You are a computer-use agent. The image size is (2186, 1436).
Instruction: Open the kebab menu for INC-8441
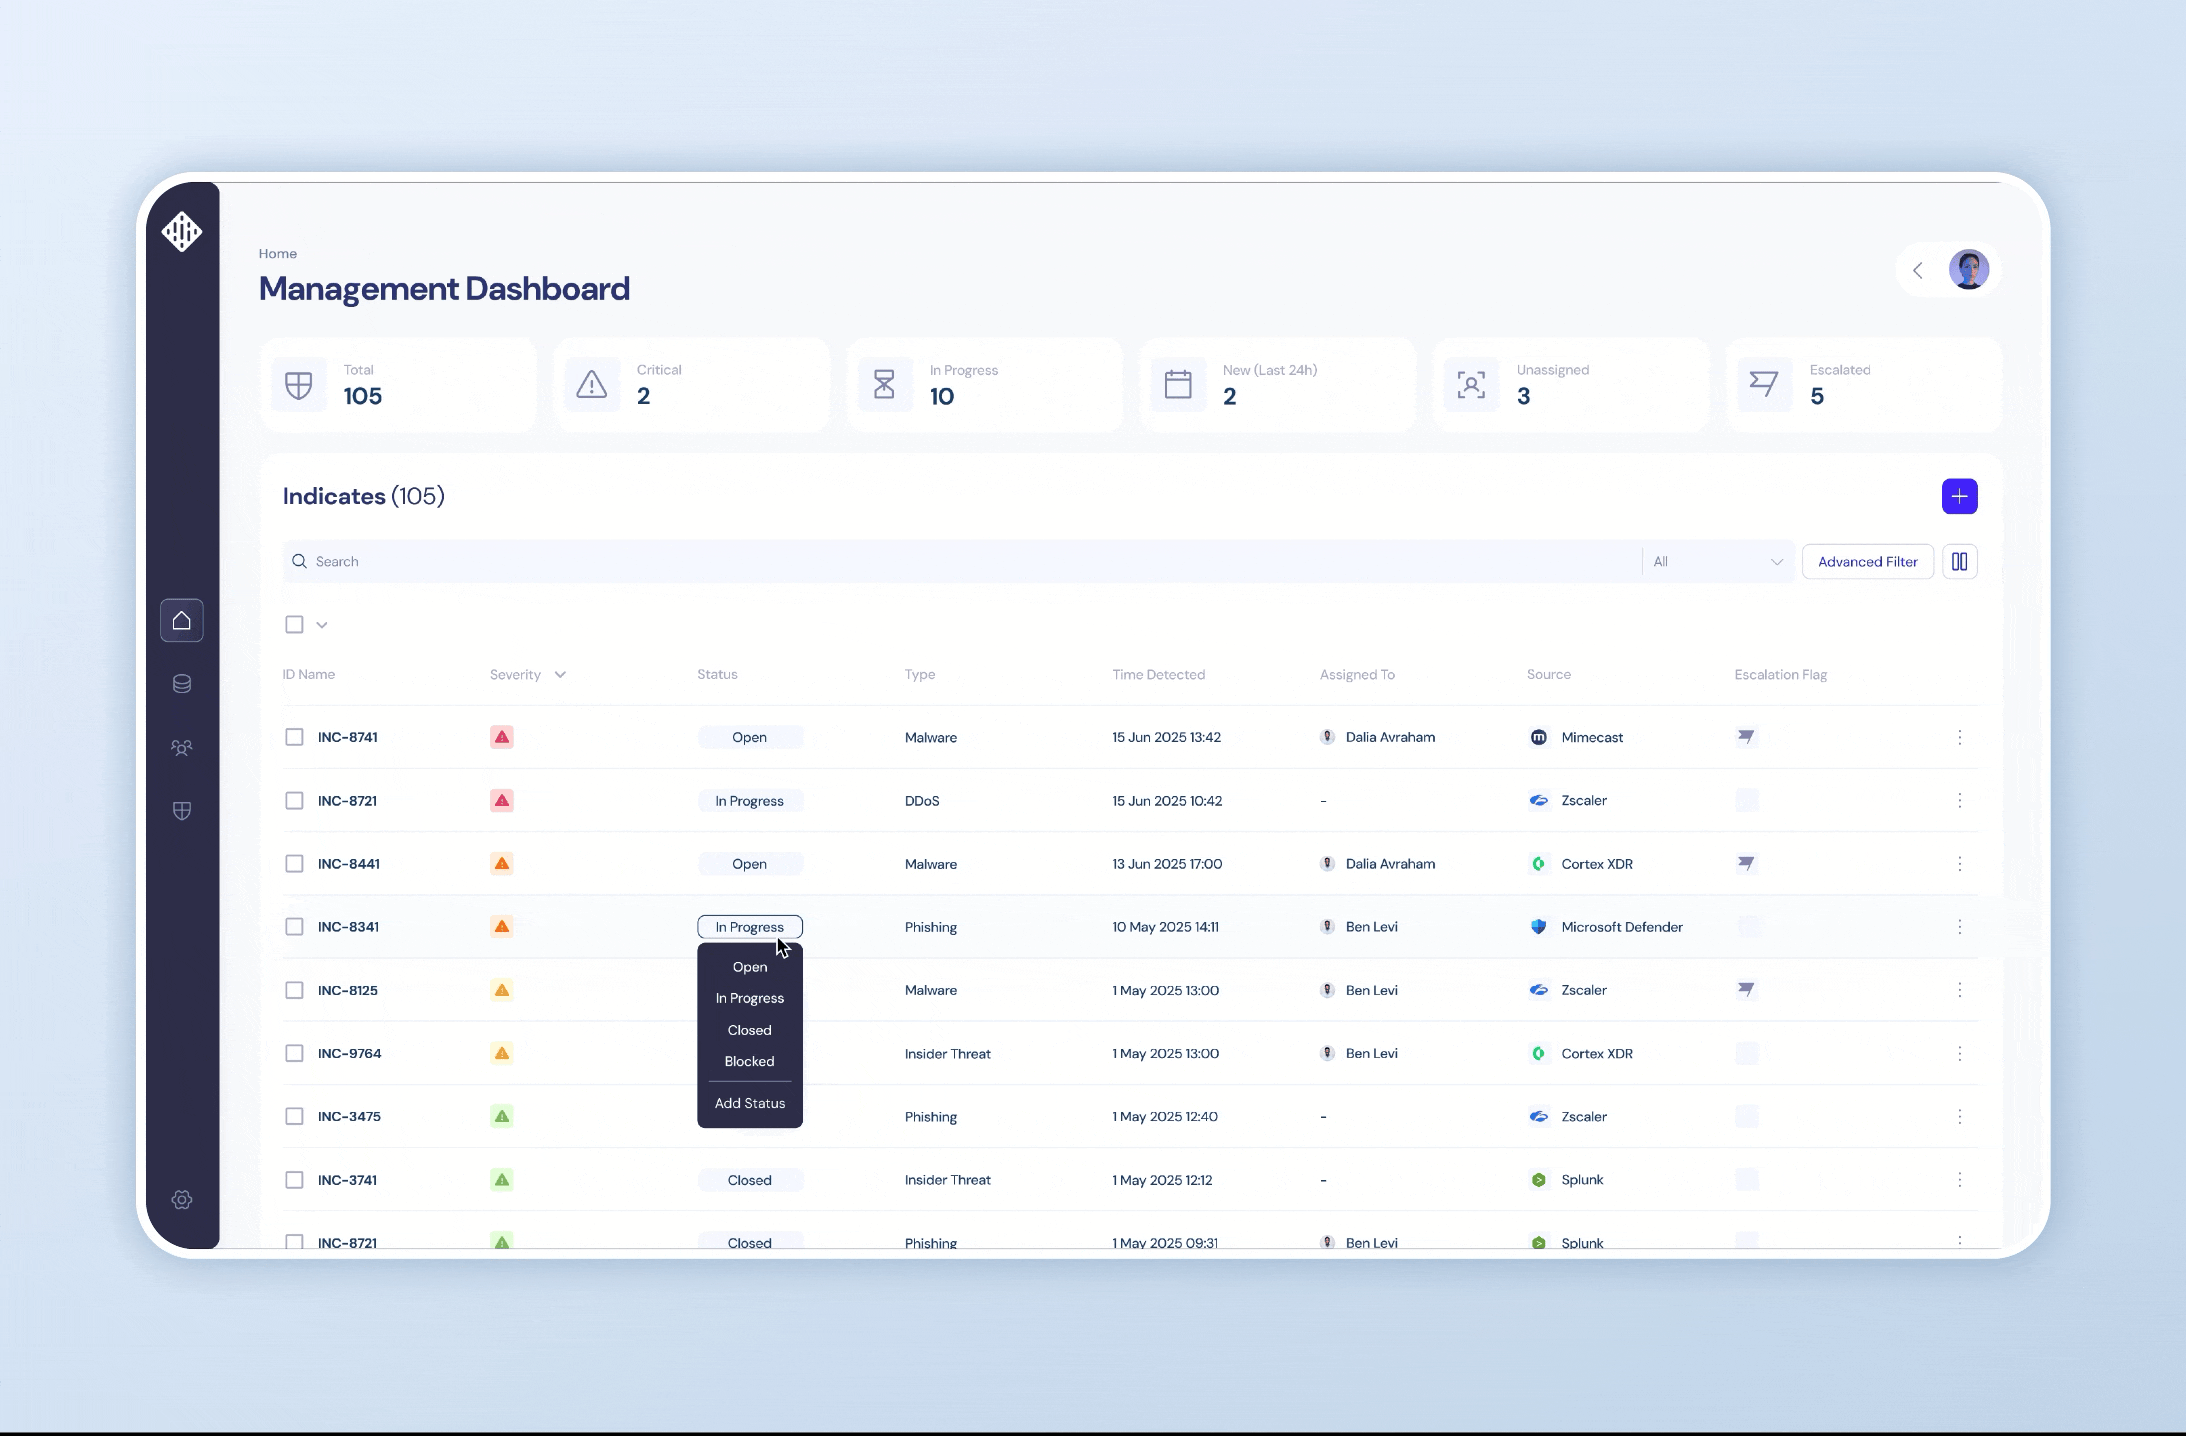1960,863
